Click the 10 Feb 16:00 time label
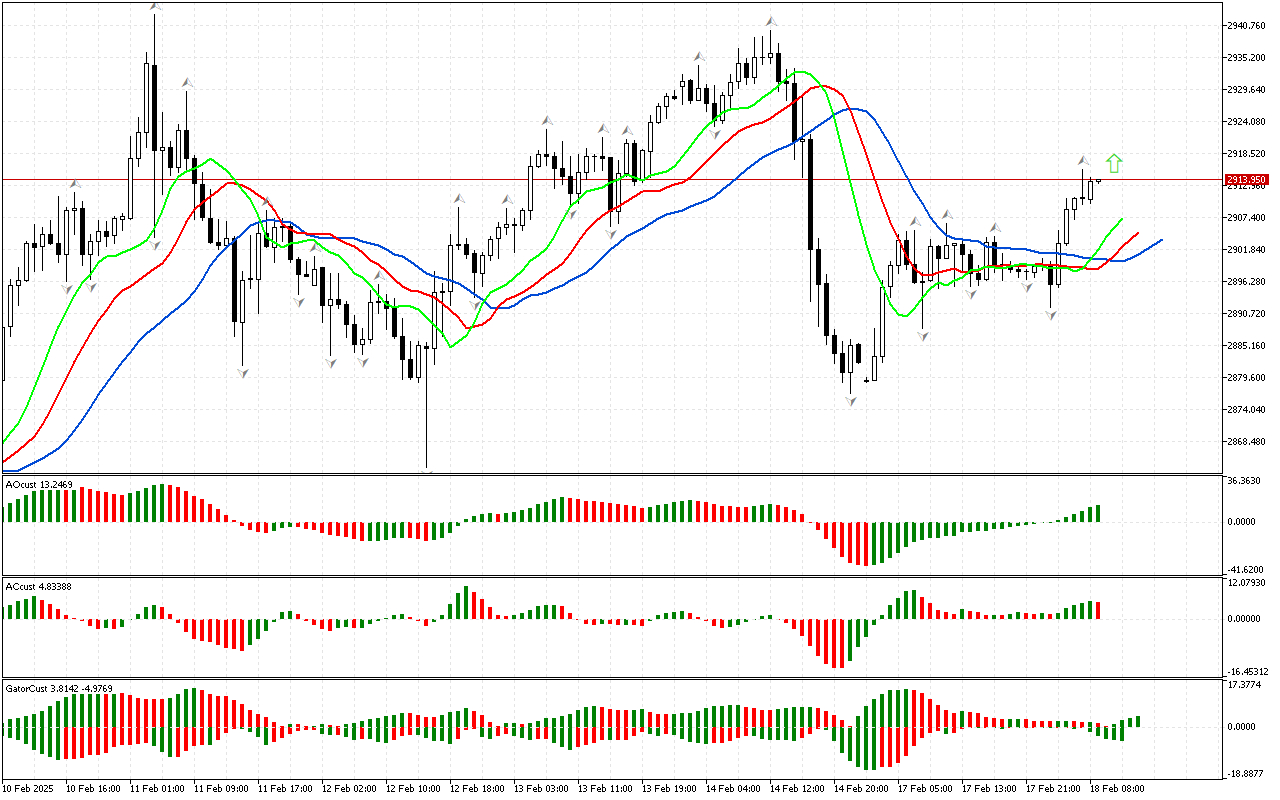 [x=93, y=789]
